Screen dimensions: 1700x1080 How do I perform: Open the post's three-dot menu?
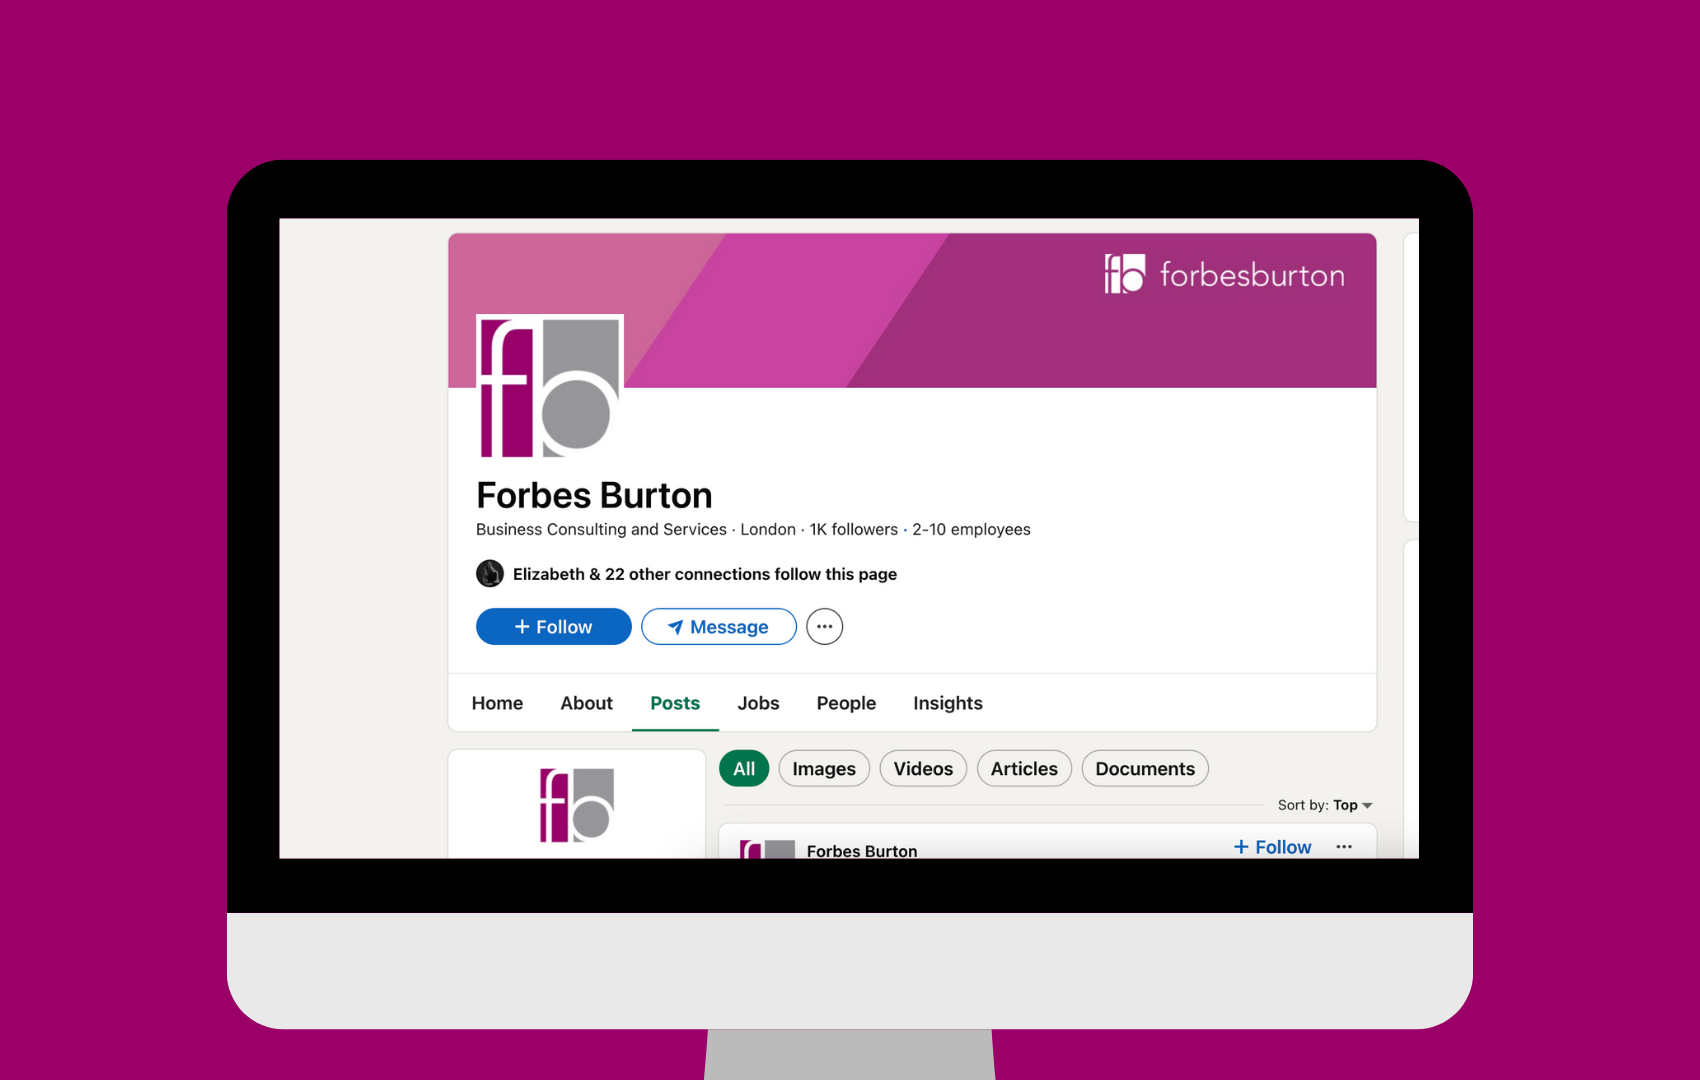click(1344, 846)
